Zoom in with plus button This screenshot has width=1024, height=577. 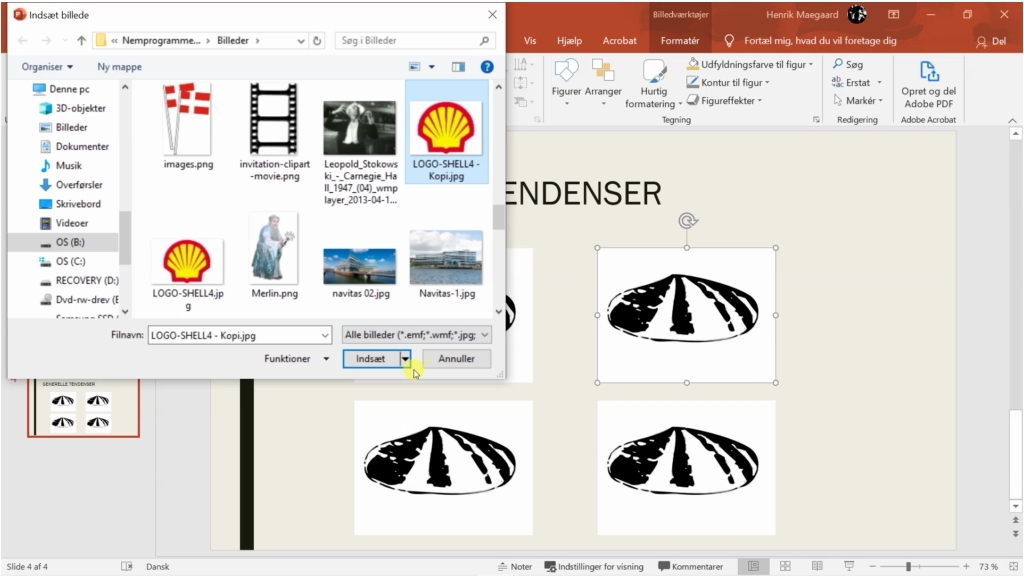coord(967,567)
